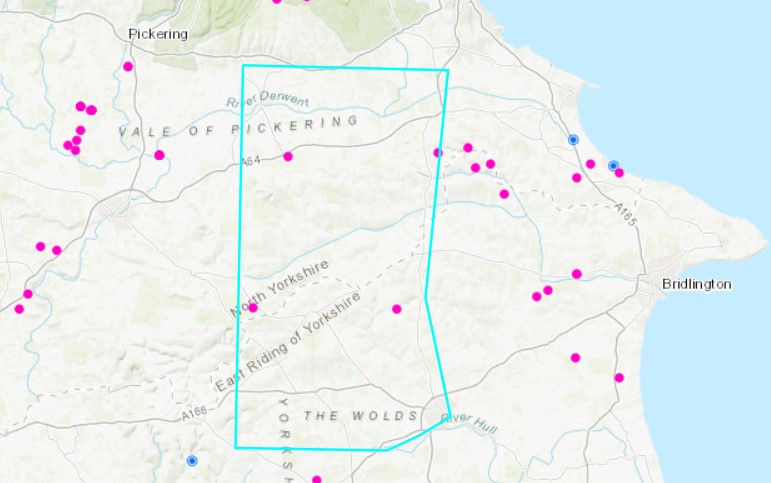771x483 pixels.
Task: Click the magenta marker at the bottom map edge
Action: pyautogui.click(x=316, y=479)
